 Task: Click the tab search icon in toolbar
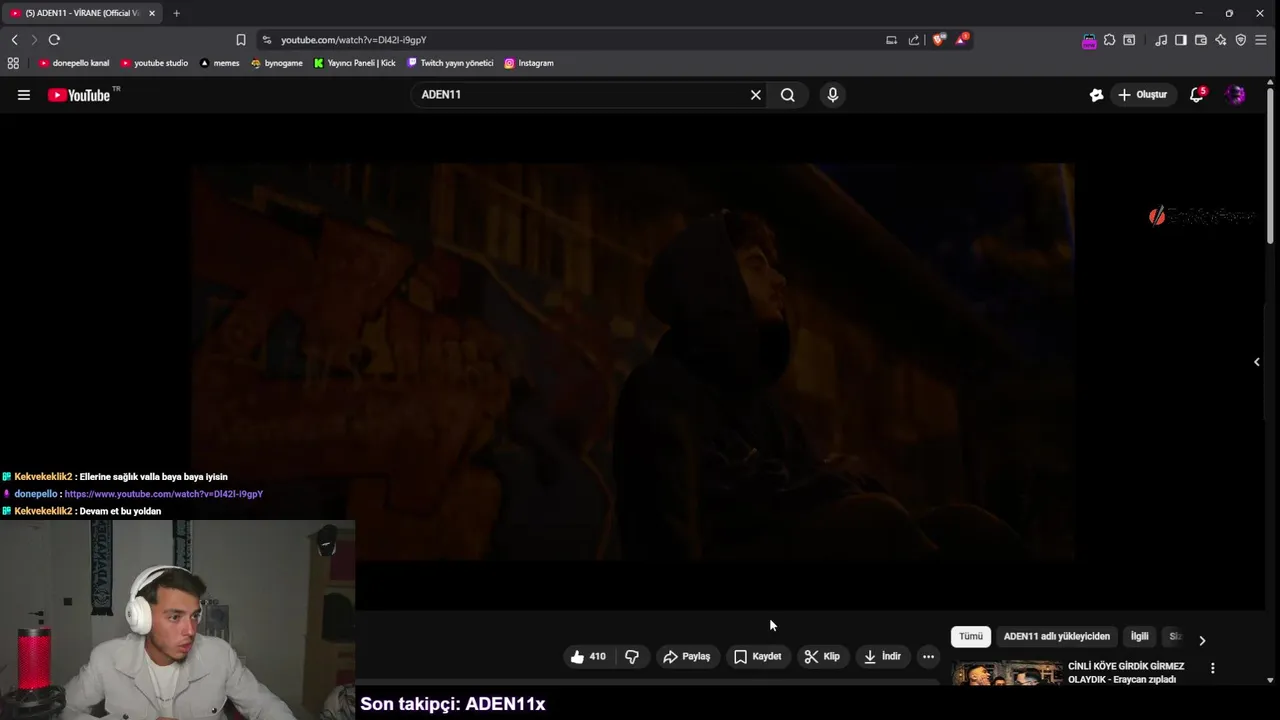1129,40
